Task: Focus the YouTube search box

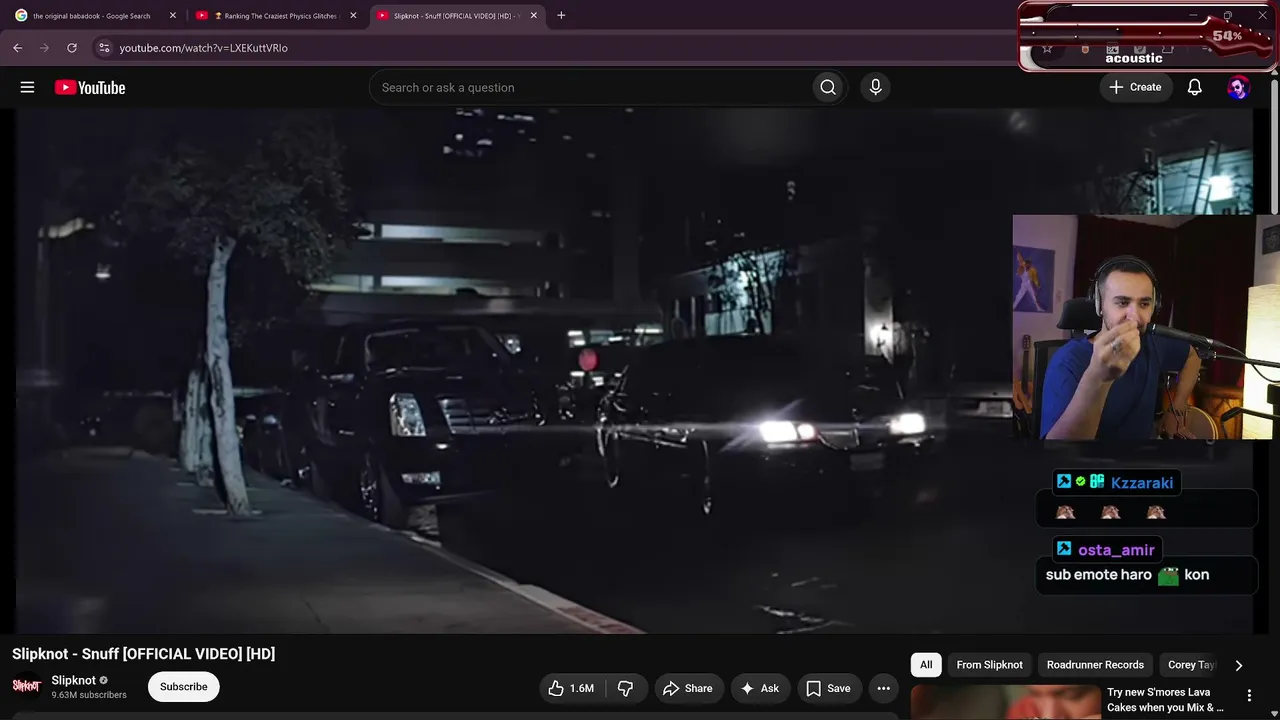Action: 590,87
